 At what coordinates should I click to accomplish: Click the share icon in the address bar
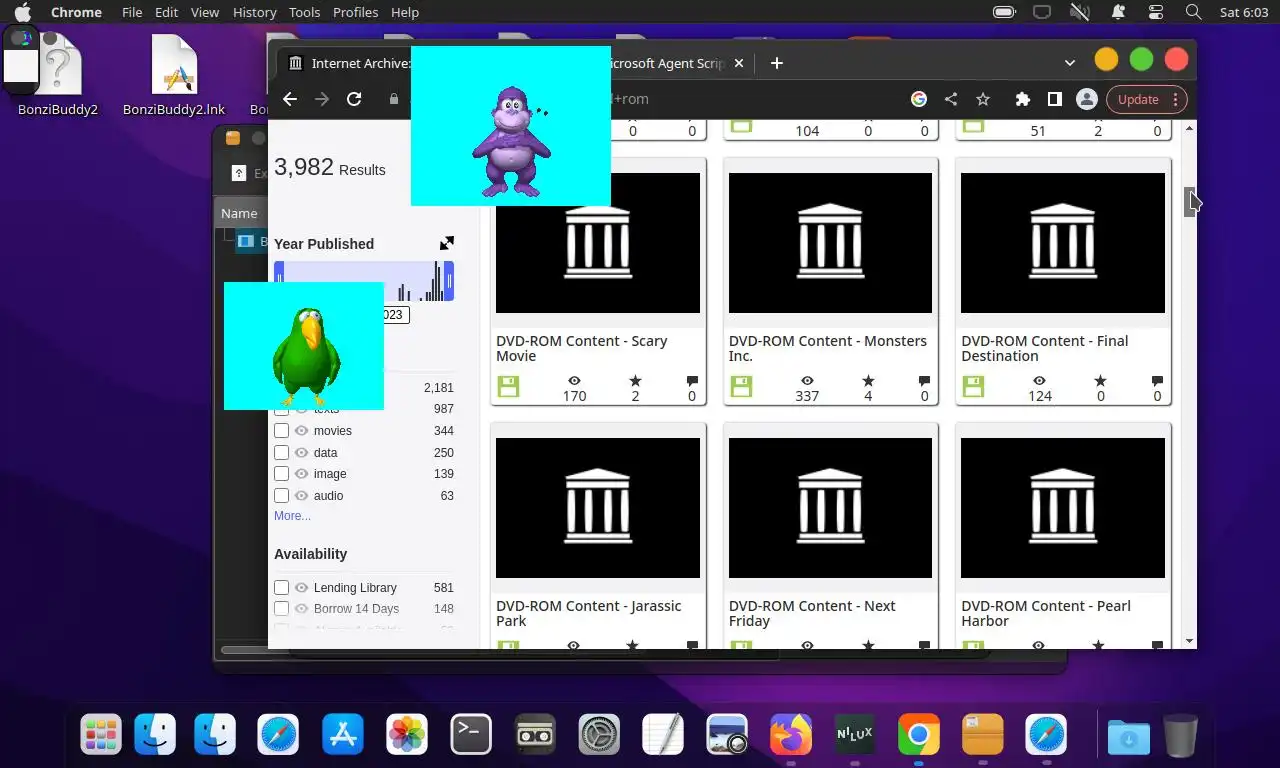click(951, 99)
